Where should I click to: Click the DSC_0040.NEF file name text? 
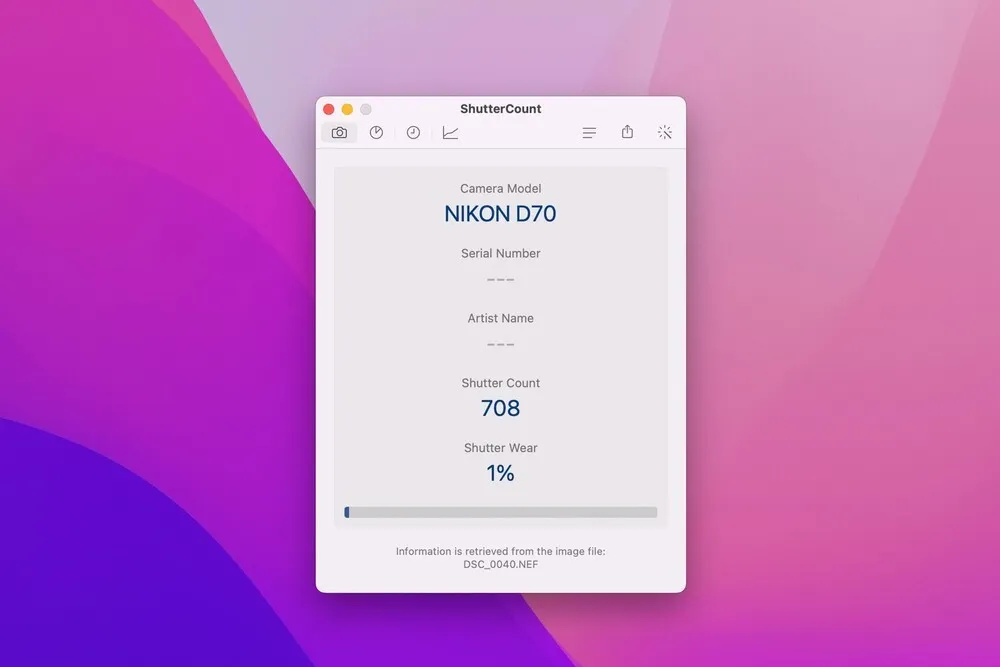click(500, 564)
